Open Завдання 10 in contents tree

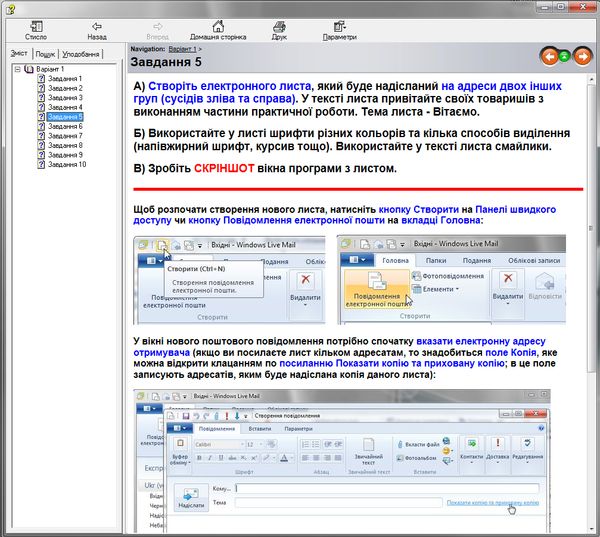(67, 165)
